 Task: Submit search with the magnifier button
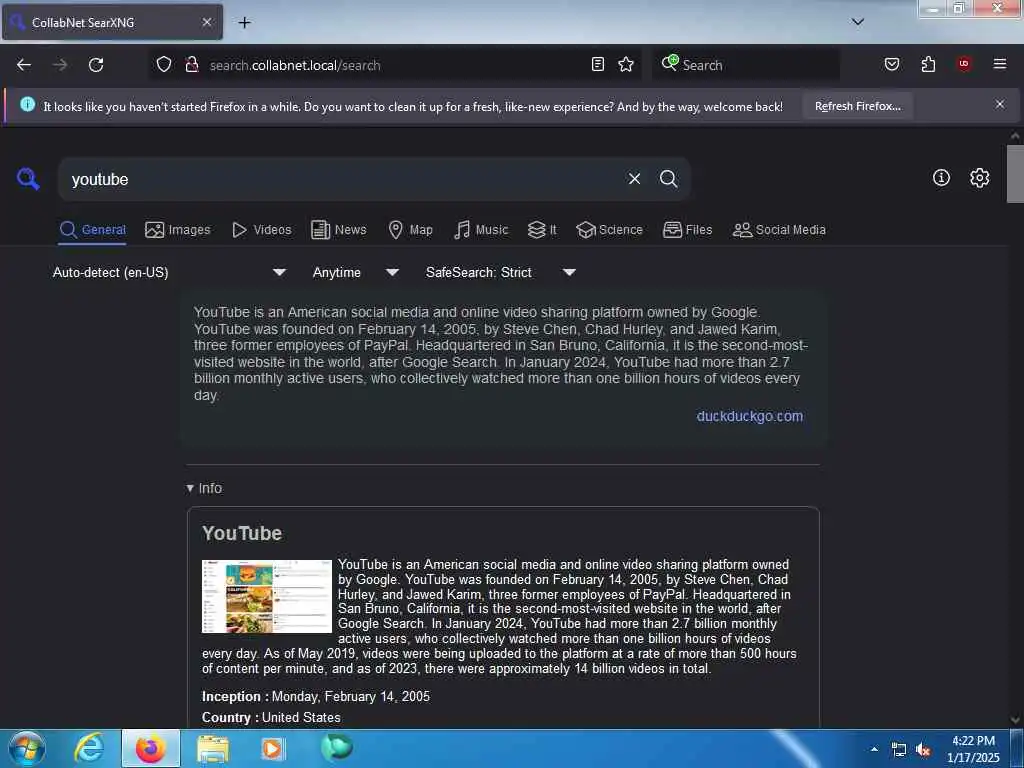668,179
